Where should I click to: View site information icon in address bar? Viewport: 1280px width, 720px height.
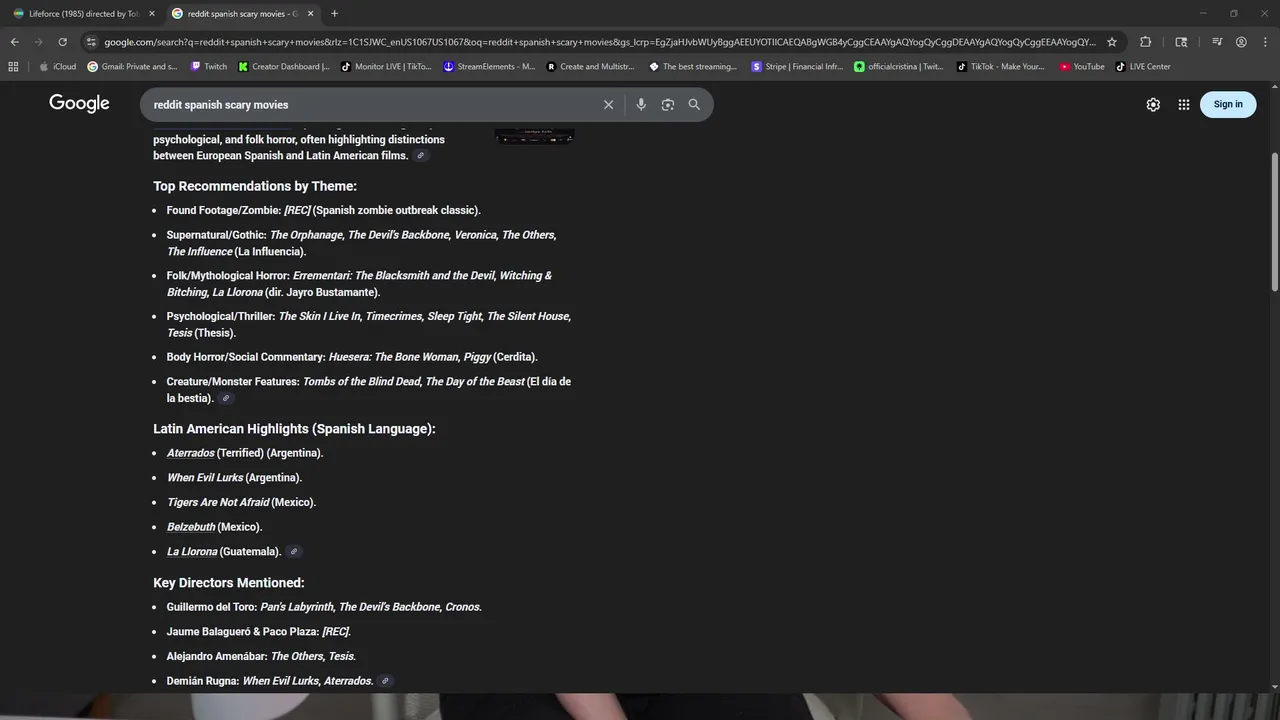[x=91, y=42]
